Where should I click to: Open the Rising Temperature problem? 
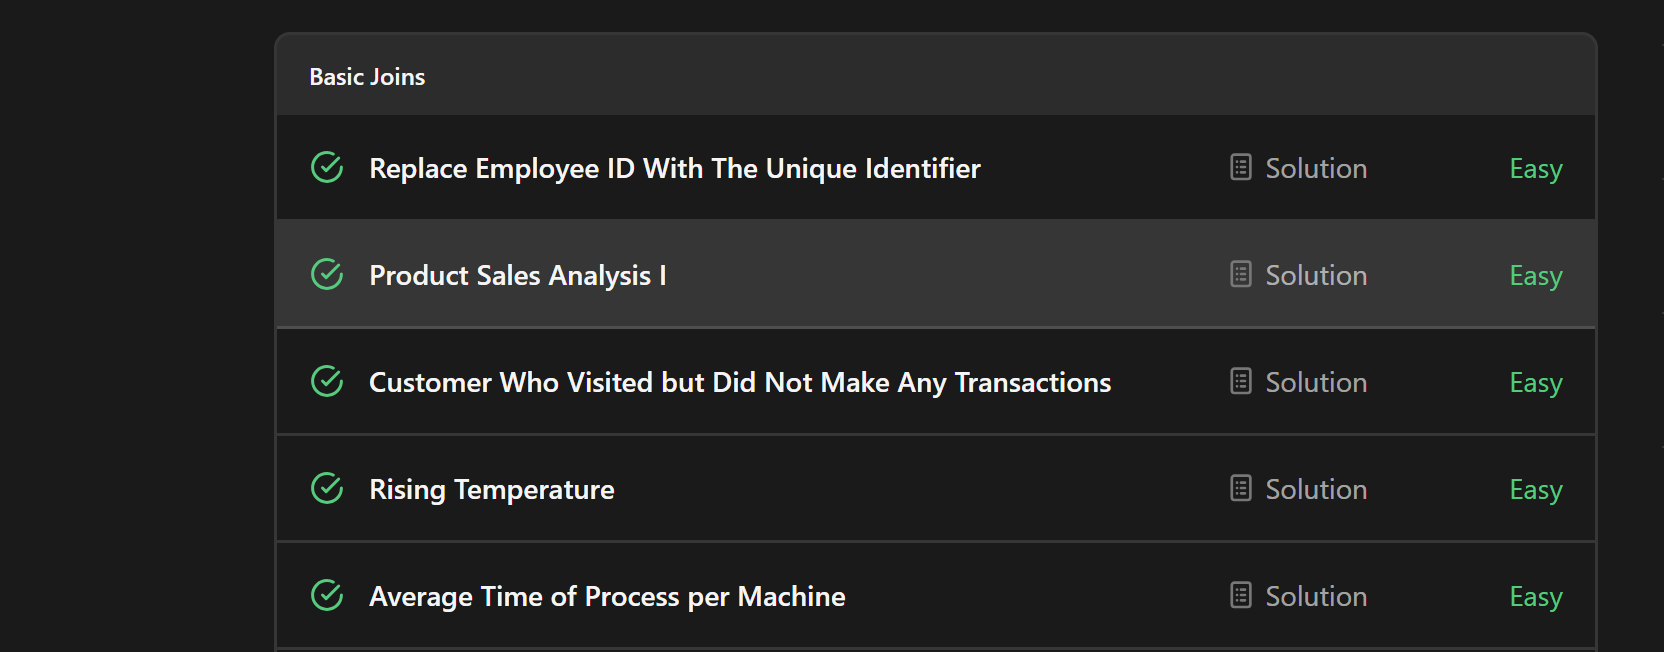pyautogui.click(x=492, y=490)
